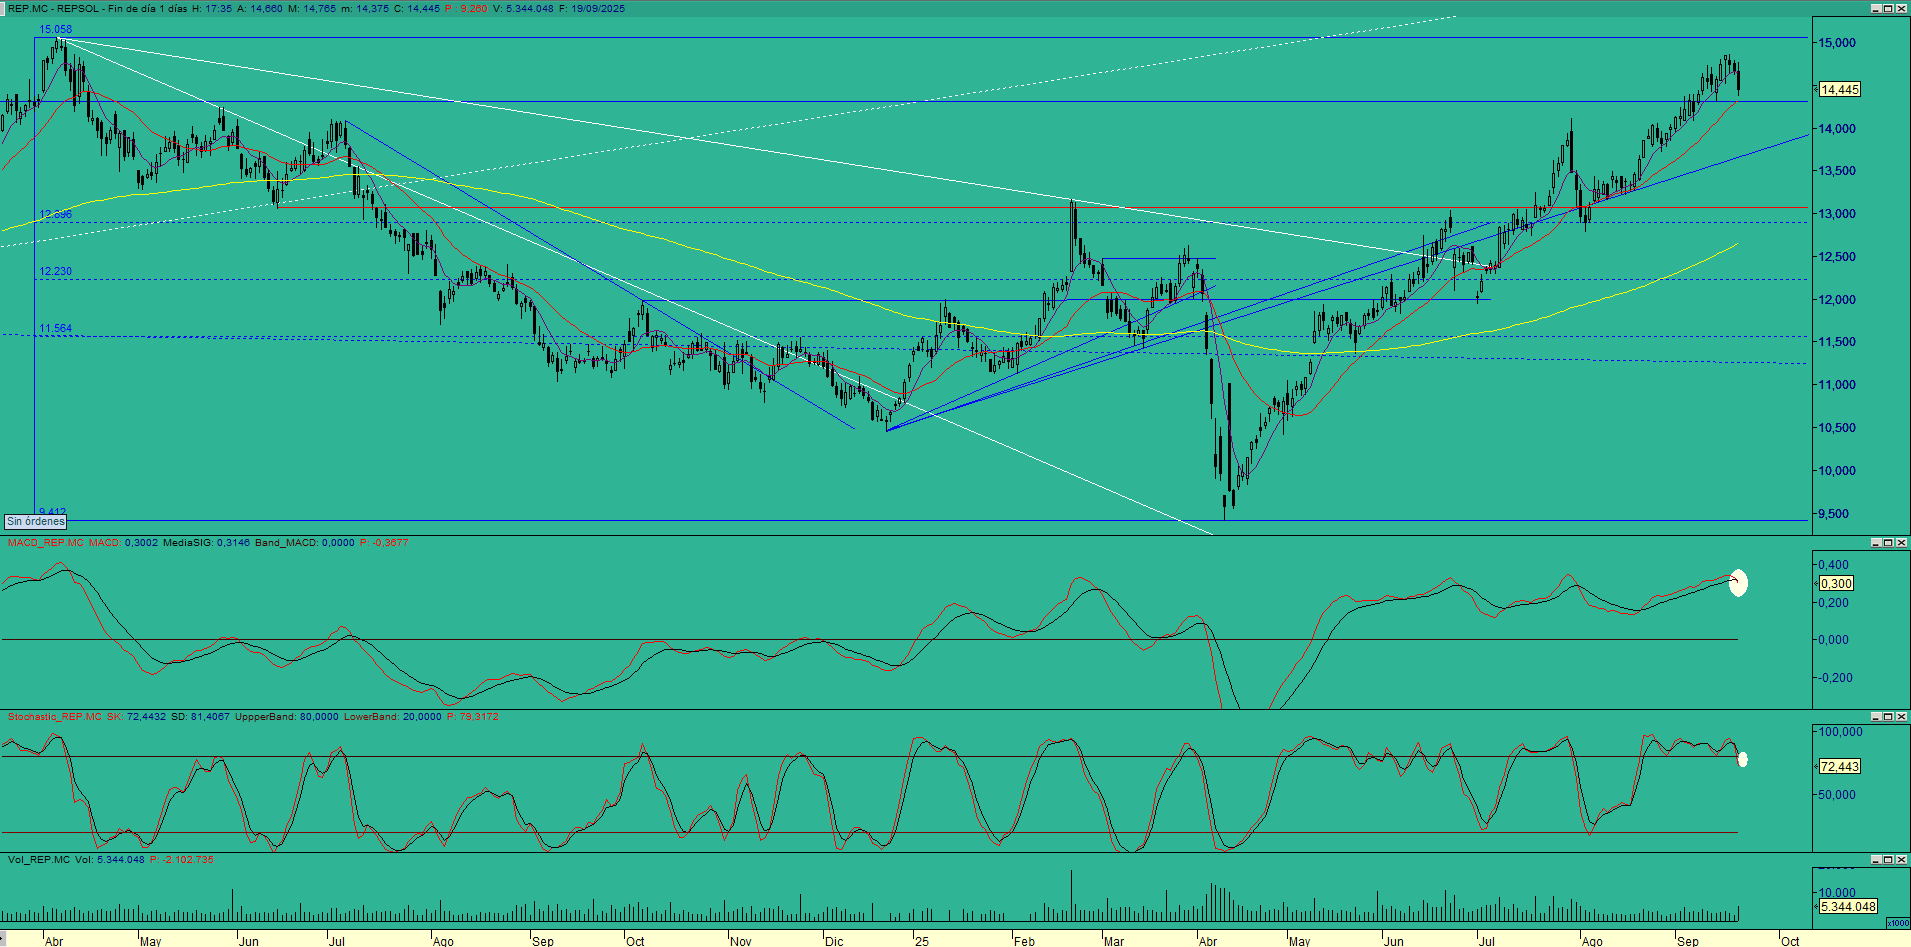Click the 15.058 high level label
Image resolution: width=1911 pixels, height=947 pixels.
(x=56, y=30)
